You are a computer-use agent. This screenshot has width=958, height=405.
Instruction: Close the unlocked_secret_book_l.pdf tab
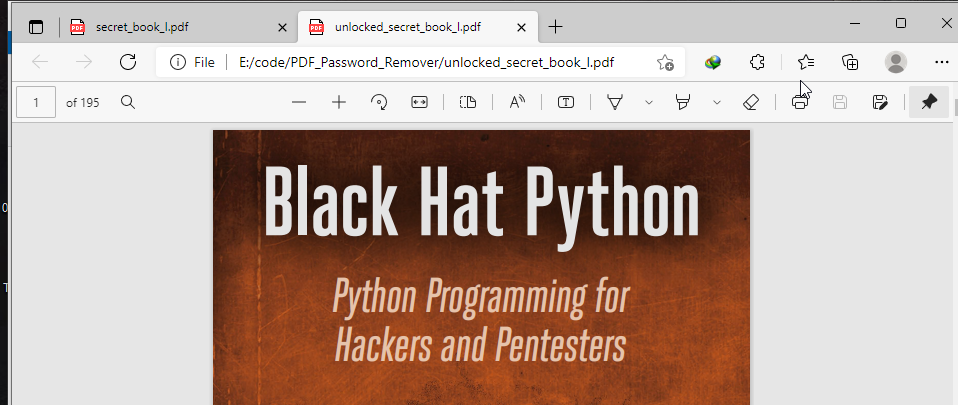(x=521, y=27)
